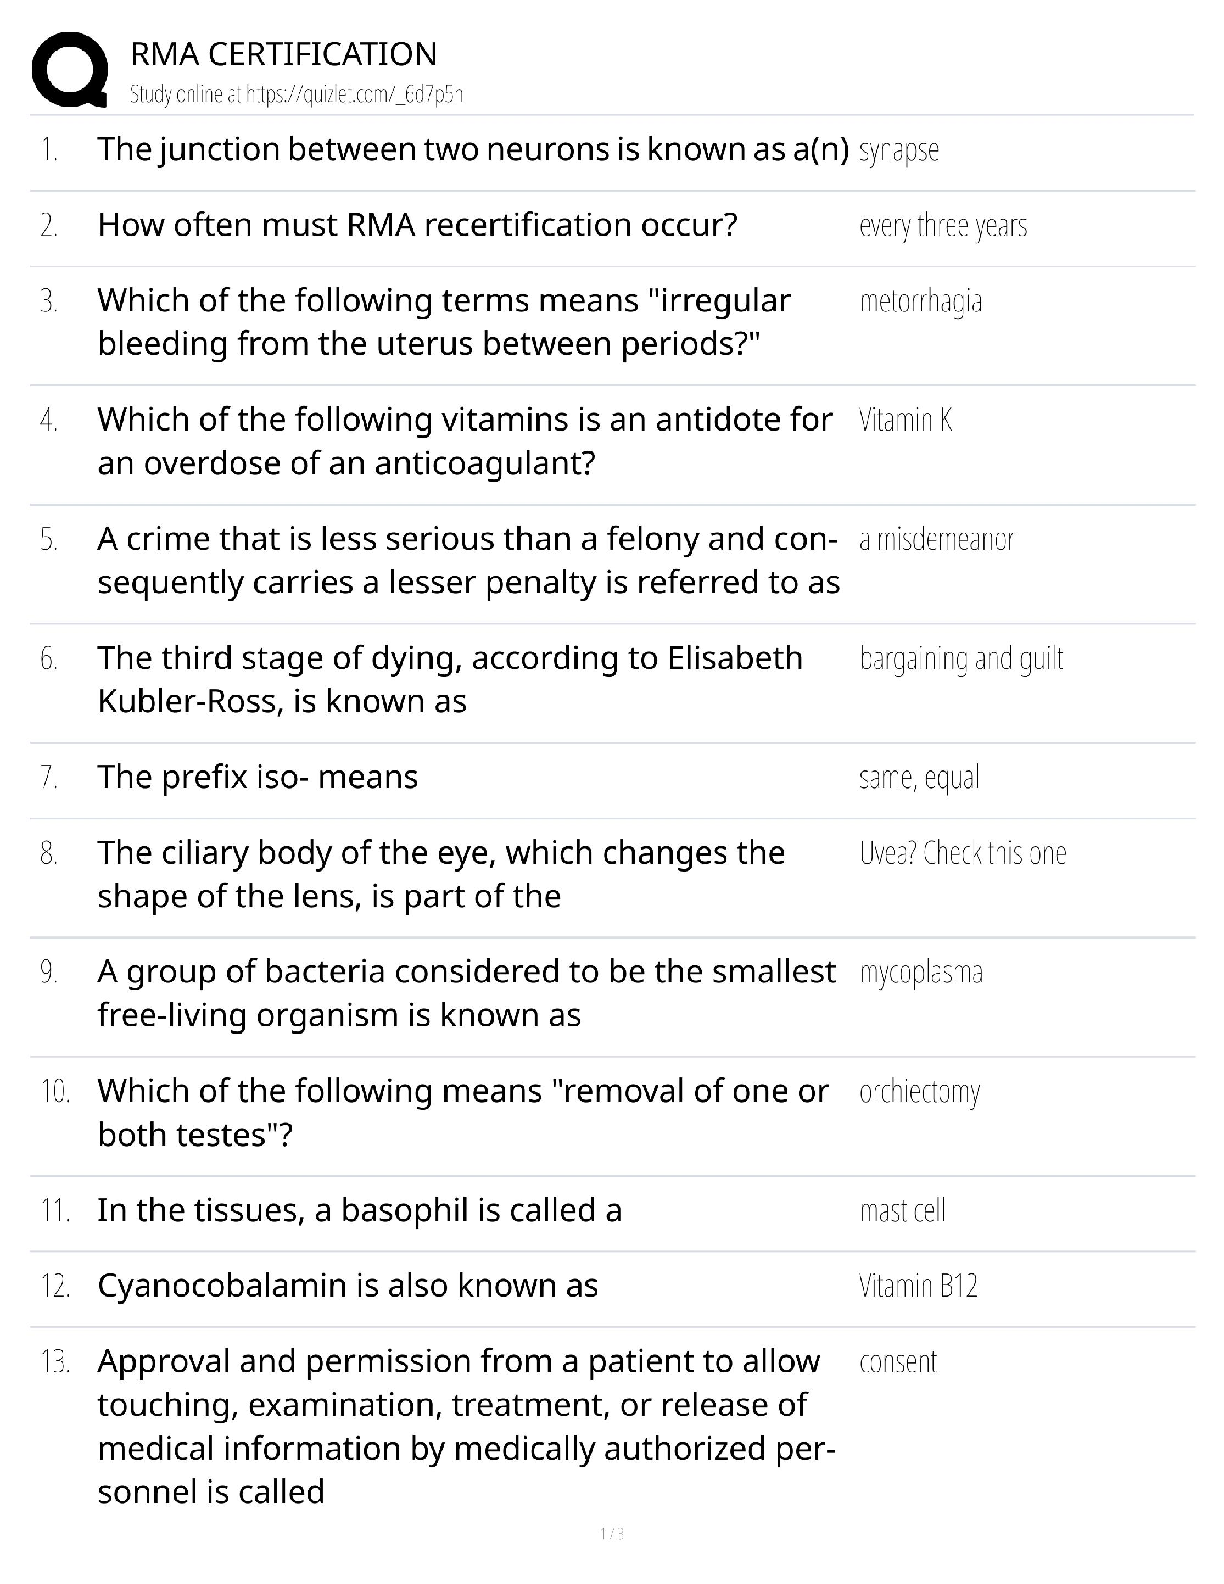Click the "Uvea? Check this one" answer
Viewport: 1224px width, 1584px height.
pyautogui.click(x=962, y=853)
